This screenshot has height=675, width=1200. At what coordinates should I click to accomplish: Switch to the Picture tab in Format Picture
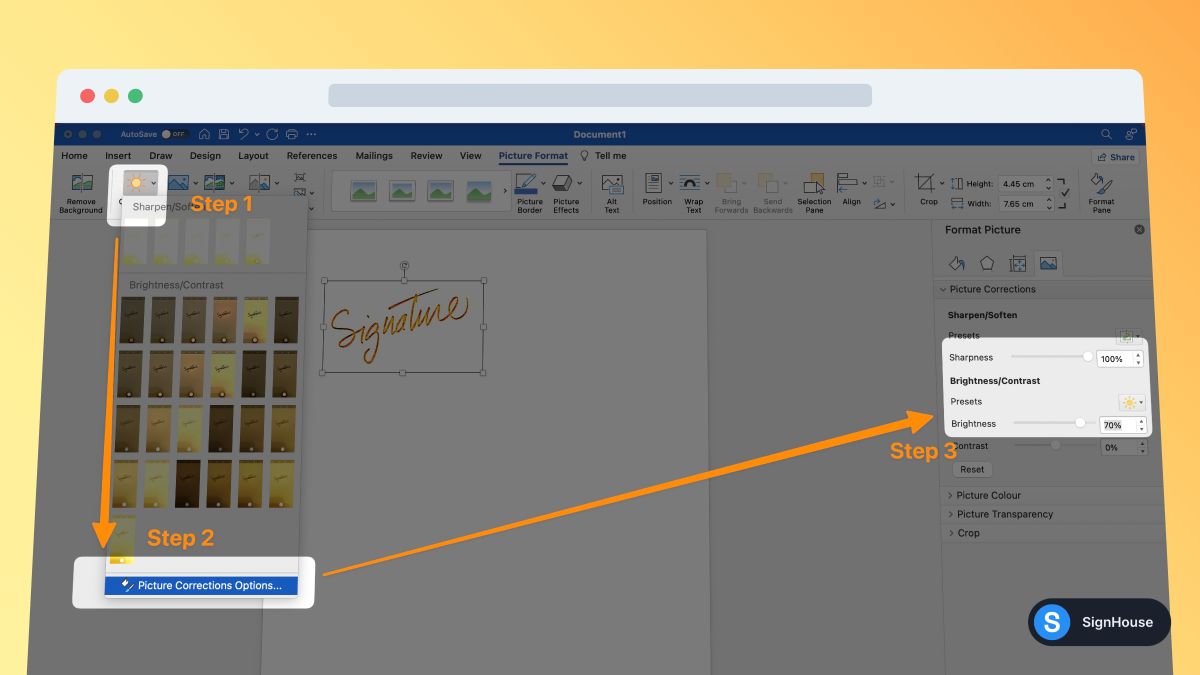click(1047, 263)
